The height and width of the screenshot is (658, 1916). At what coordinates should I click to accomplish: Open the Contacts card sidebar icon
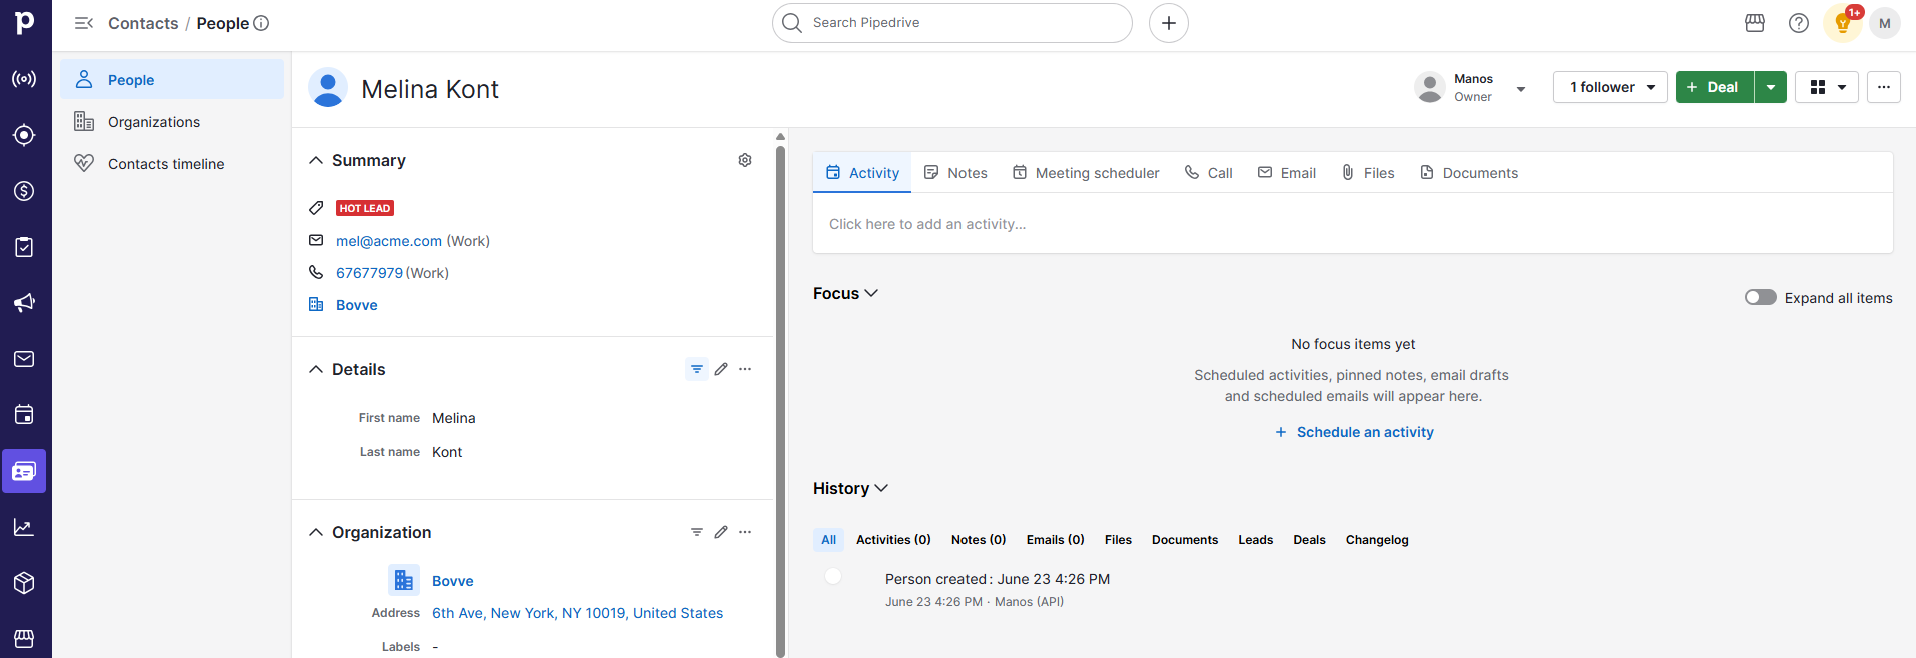[24, 471]
